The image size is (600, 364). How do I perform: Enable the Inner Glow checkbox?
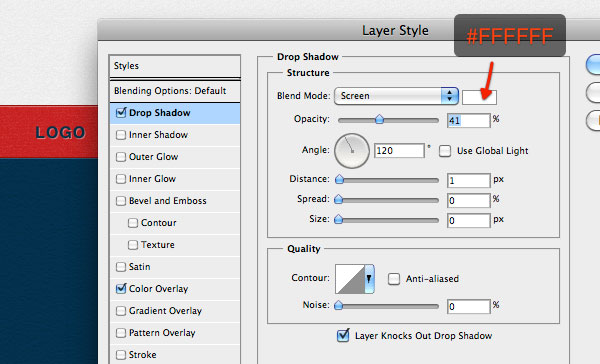click(121, 179)
